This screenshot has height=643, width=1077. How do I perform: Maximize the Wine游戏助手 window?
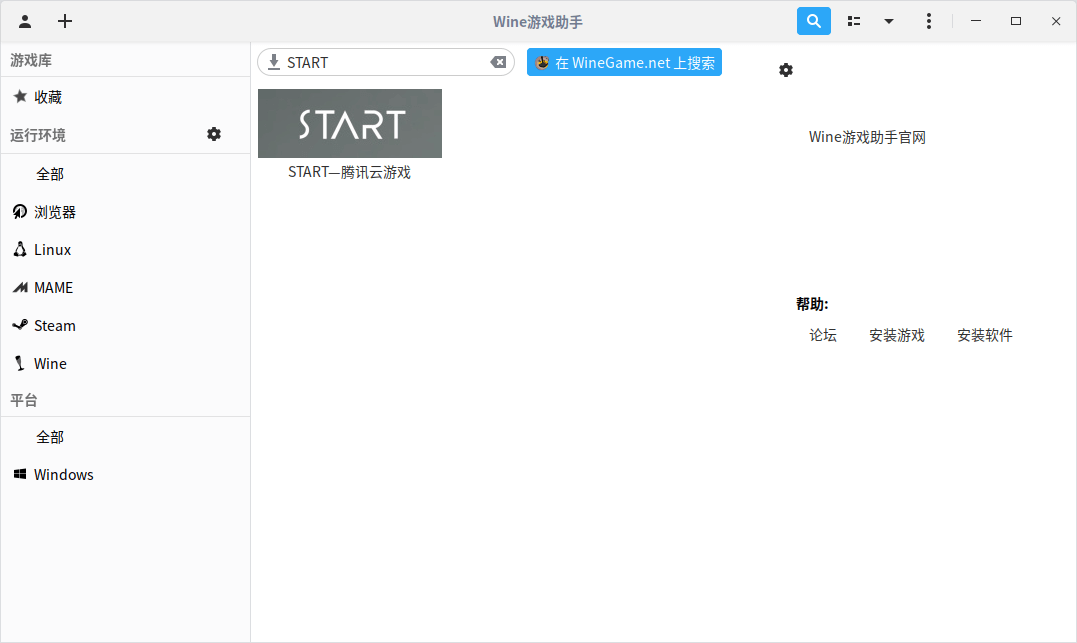tap(1016, 21)
